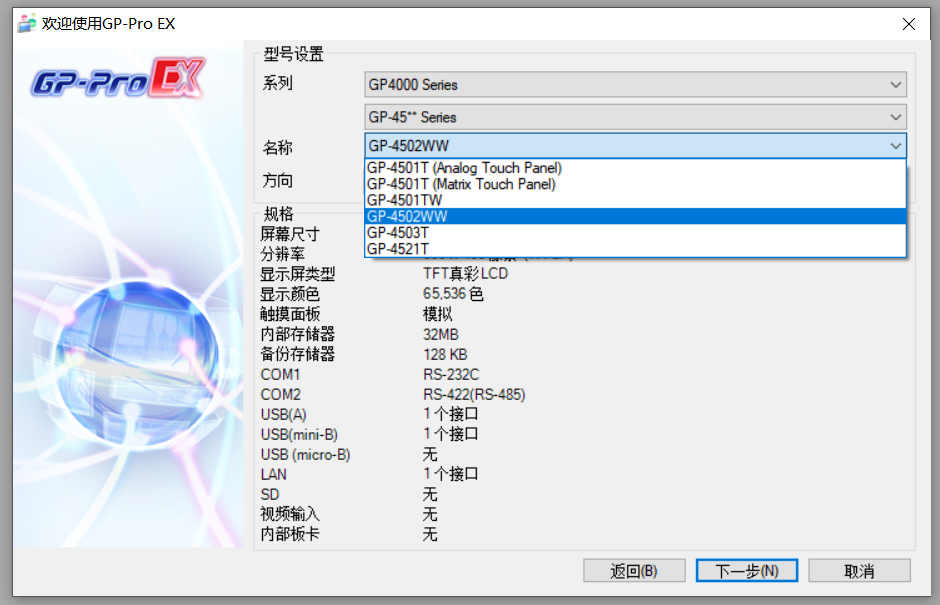Click the 下一步(N) next button
The image size is (940, 605).
[746, 571]
